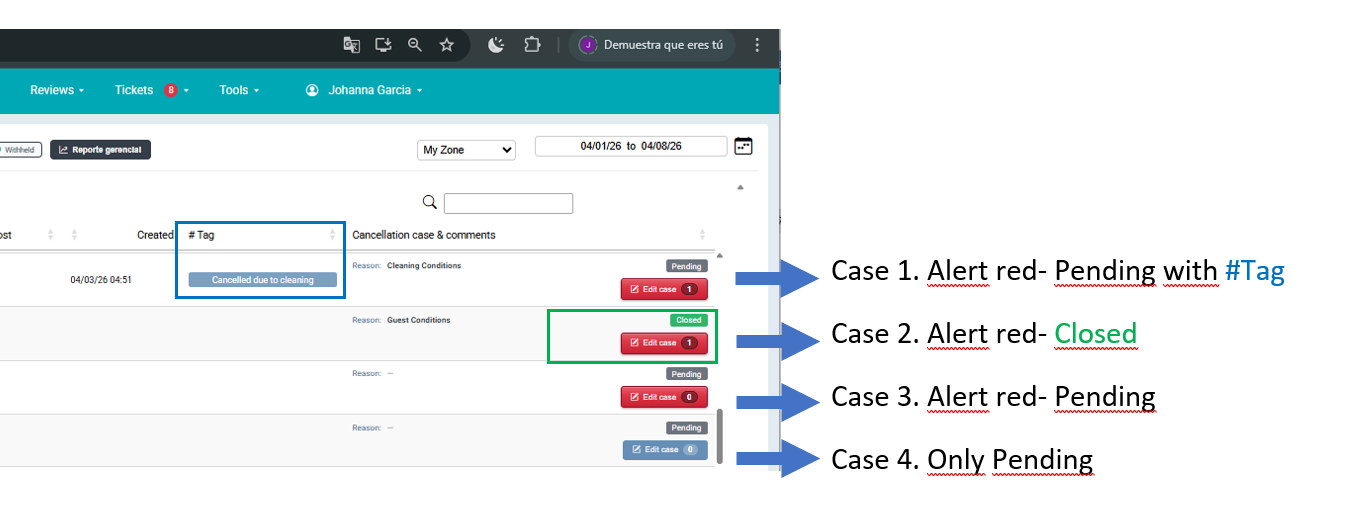
Task: Expand the My Zone dropdown
Action: (466, 150)
